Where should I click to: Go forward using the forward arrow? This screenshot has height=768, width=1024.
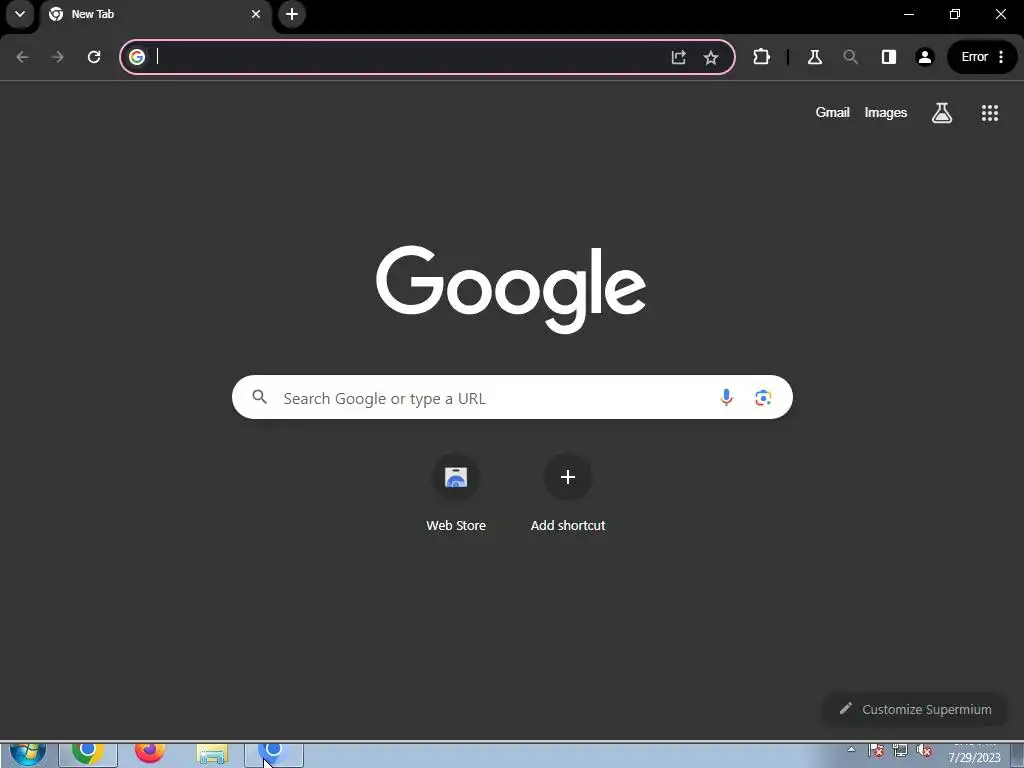57,57
